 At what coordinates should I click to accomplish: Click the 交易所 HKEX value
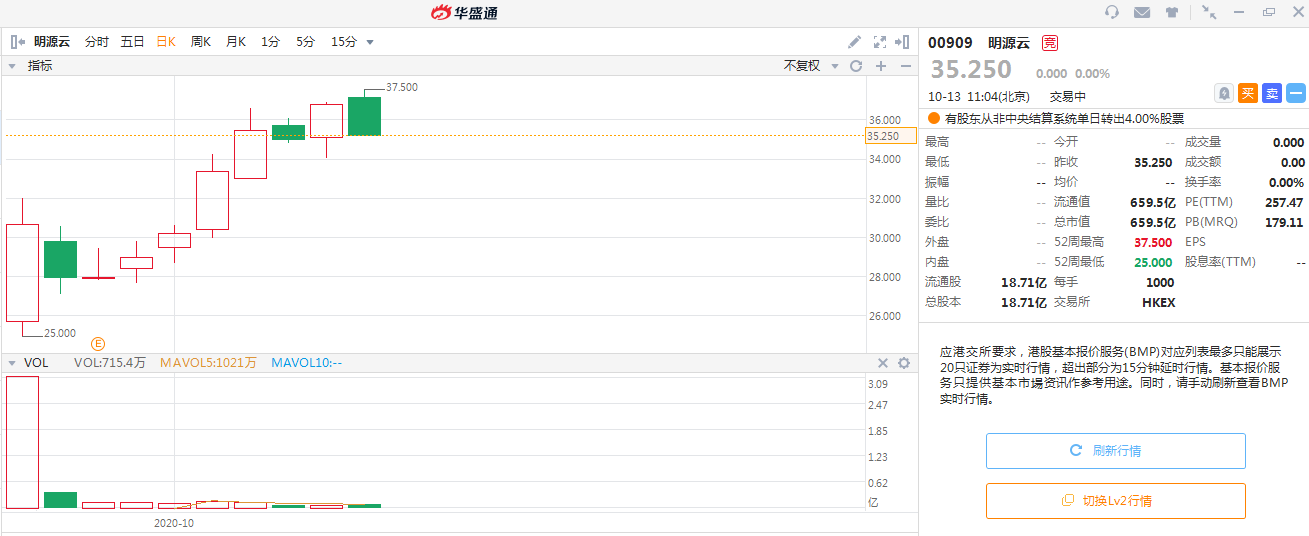(x=1159, y=302)
